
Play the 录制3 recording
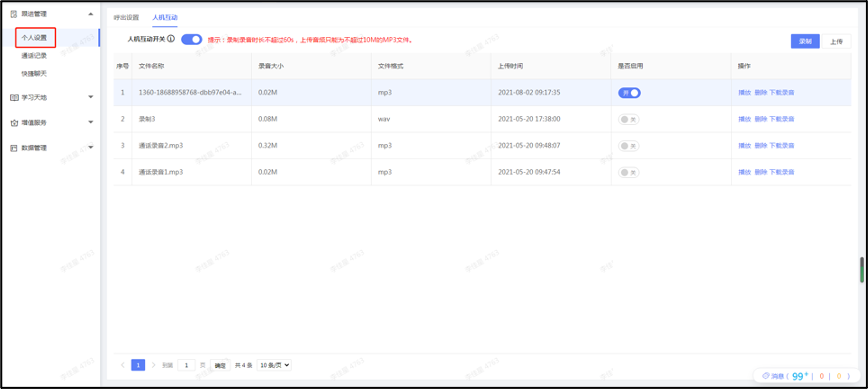click(745, 119)
